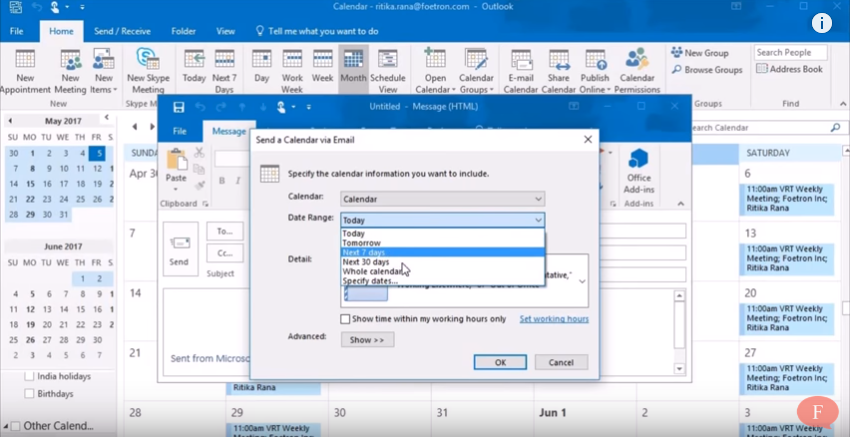
Task: Click the Search Calendar magnifier icon
Action: (835, 128)
